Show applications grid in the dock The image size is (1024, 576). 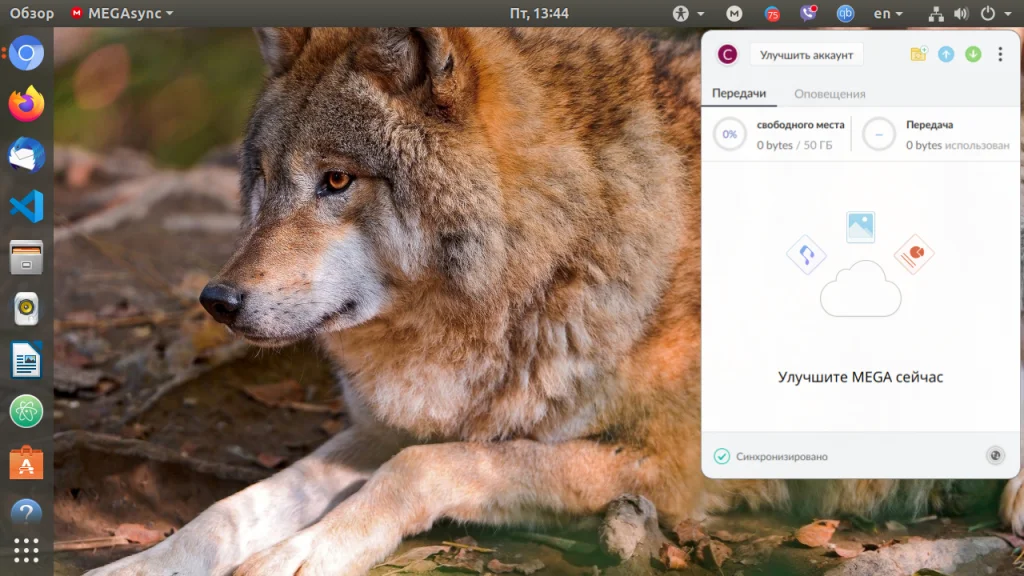(x=27, y=550)
